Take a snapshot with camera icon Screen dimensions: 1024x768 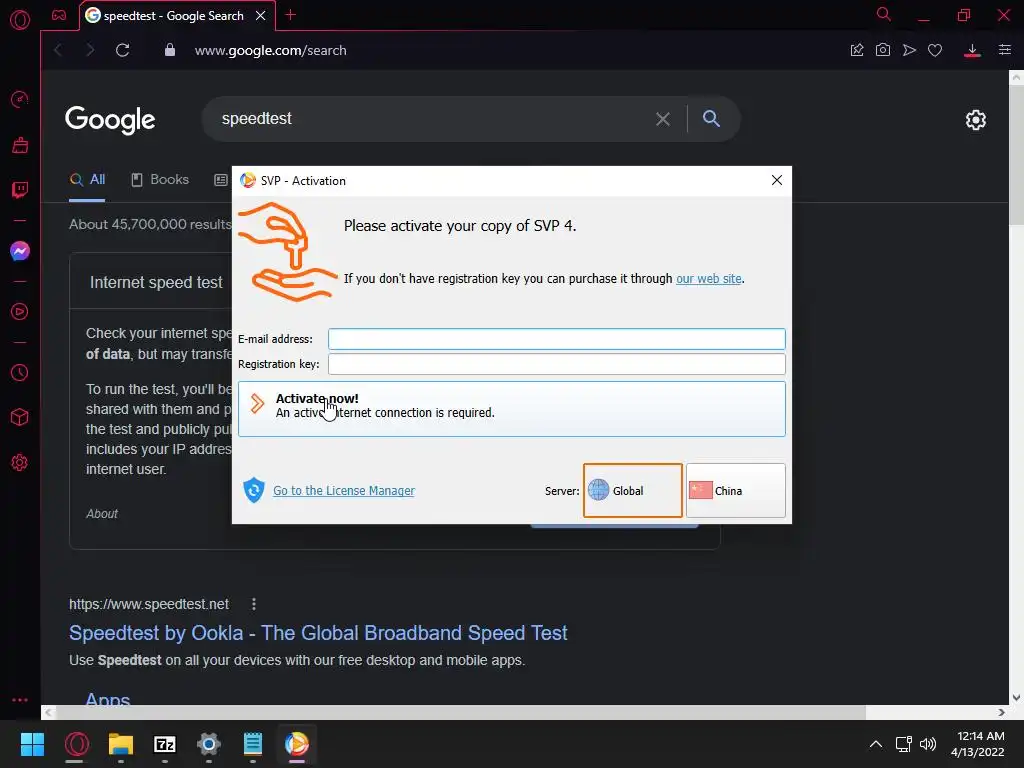tap(883, 50)
